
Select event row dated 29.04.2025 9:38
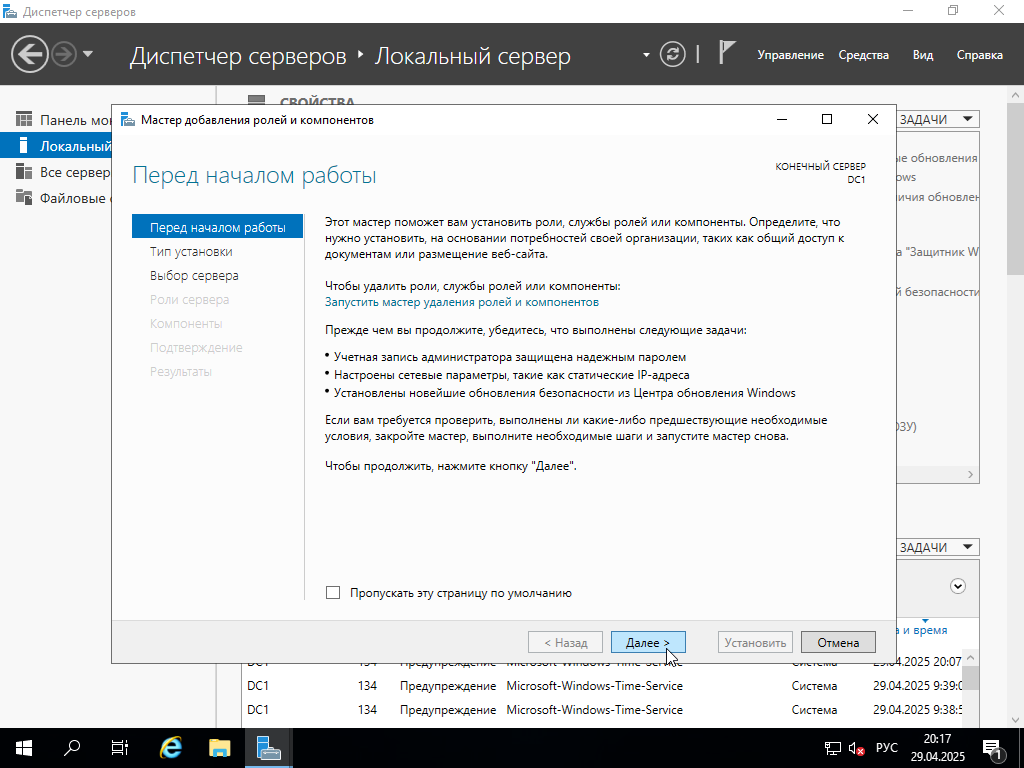(x=603, y=710)
